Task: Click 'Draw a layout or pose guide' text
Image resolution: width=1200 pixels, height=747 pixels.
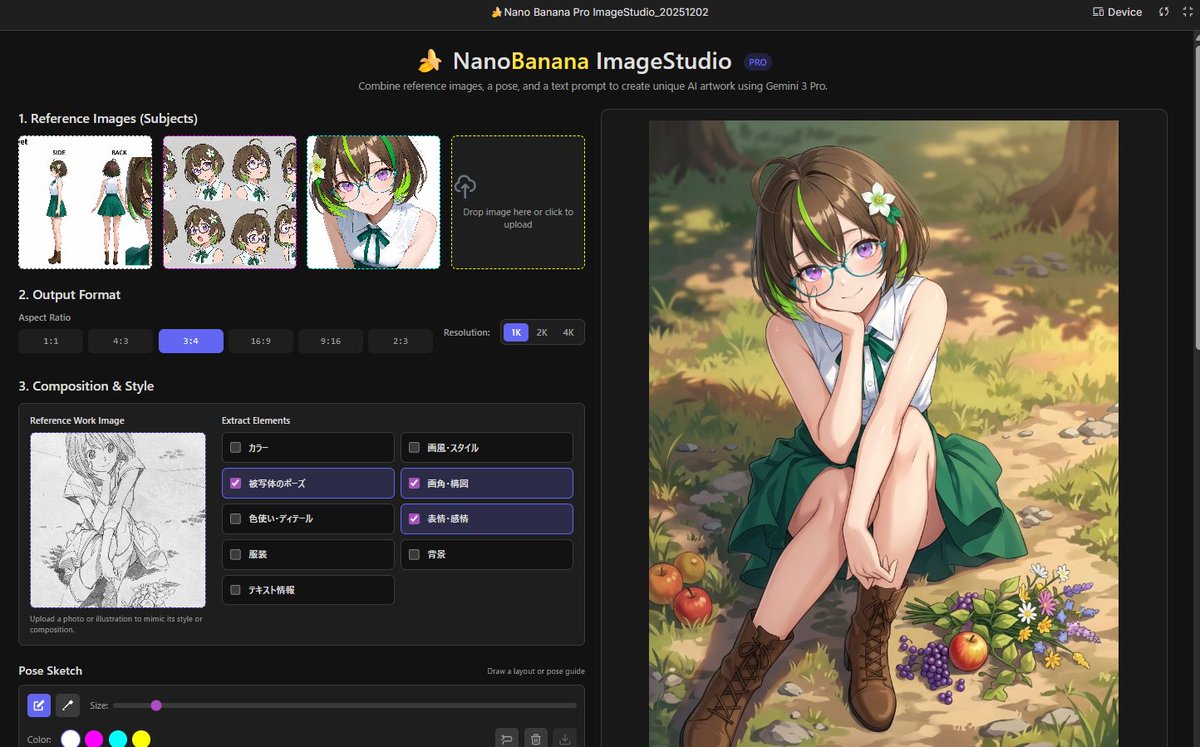Action: (x=536, y=671)
